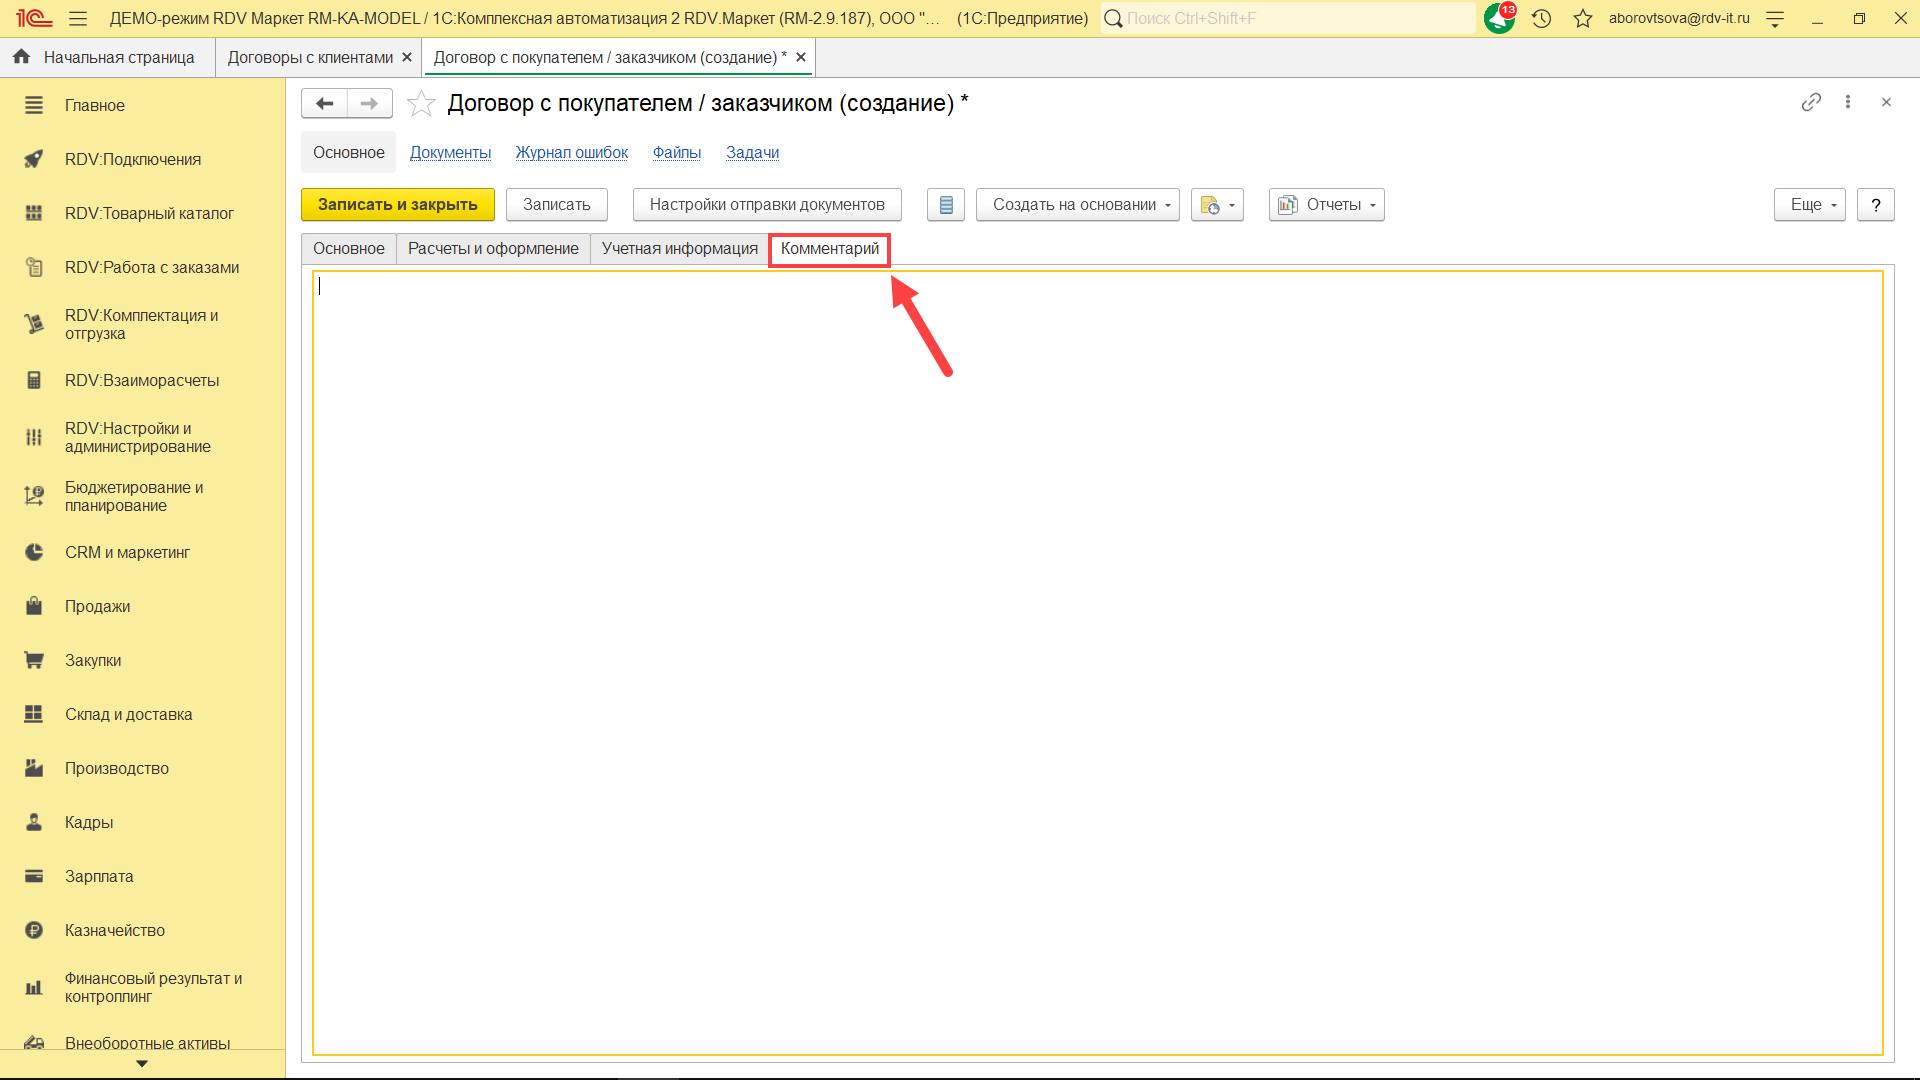The image size is (1920, 1080).
Task: Open the print document dropdown icon
Action: (x=1216, y=205)
